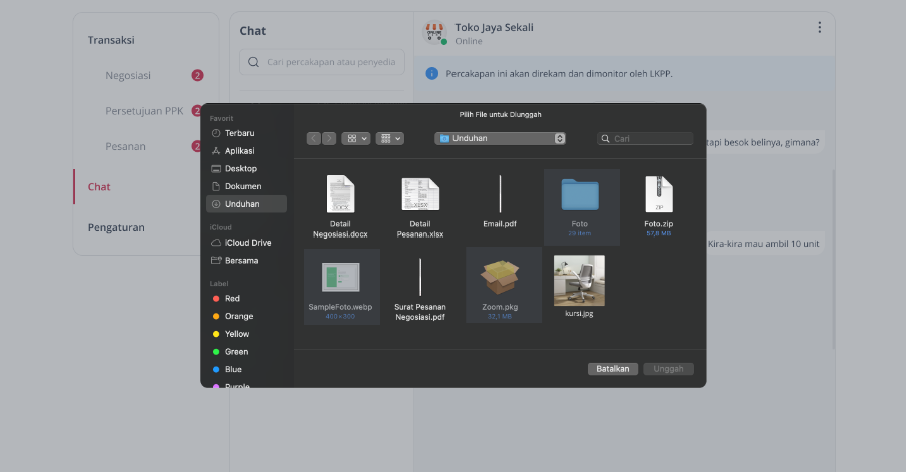Go to Negosiasi menu item
Viewport: 906px width, 472px height.
tap(128, 76)
